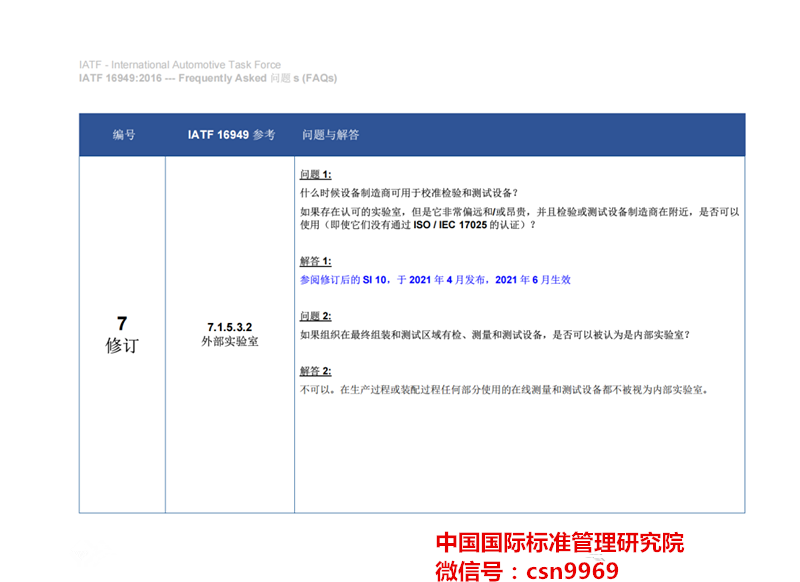The height and width of the screenshot is (582, 800).
Task: Click the red 中国国际标准管理研究院 watermark
Action: (x=560, y=542)
